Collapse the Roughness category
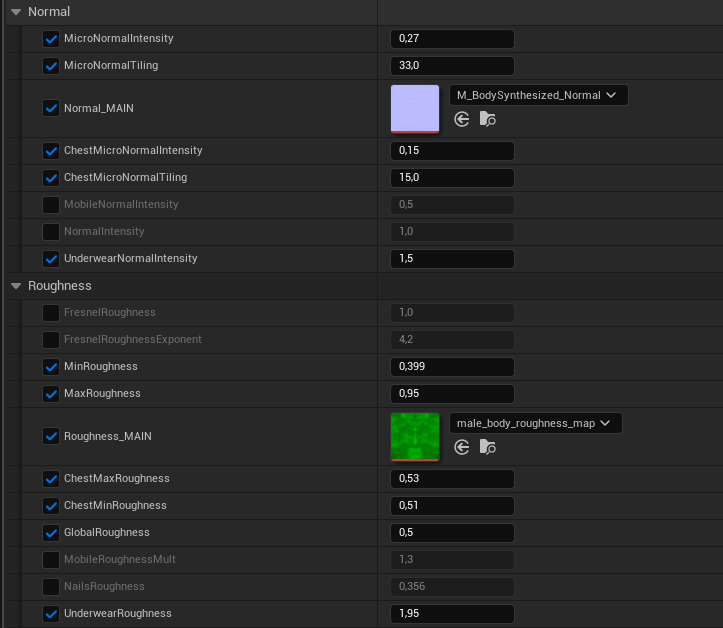723x628 pixels. coord(16,286)
